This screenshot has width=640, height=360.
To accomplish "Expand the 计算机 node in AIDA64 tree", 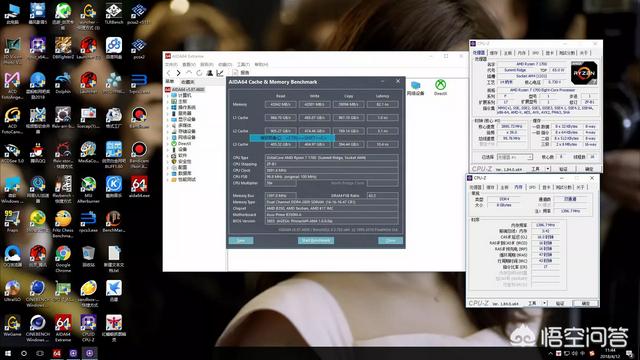I will point(167,95).
